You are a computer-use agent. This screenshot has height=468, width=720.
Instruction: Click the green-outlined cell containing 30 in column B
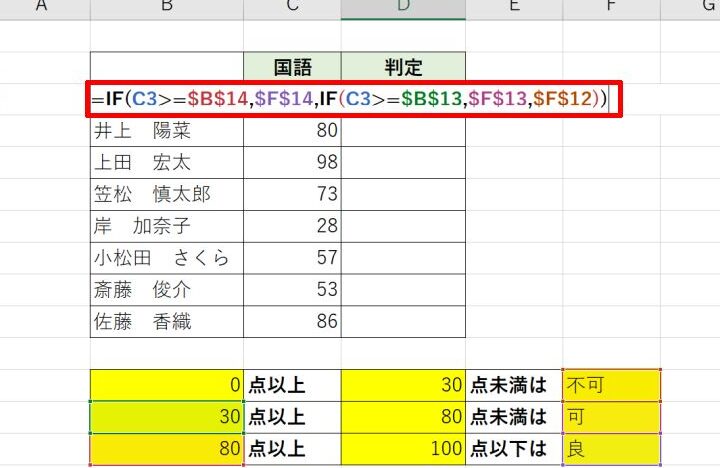[x=167, y=417]
